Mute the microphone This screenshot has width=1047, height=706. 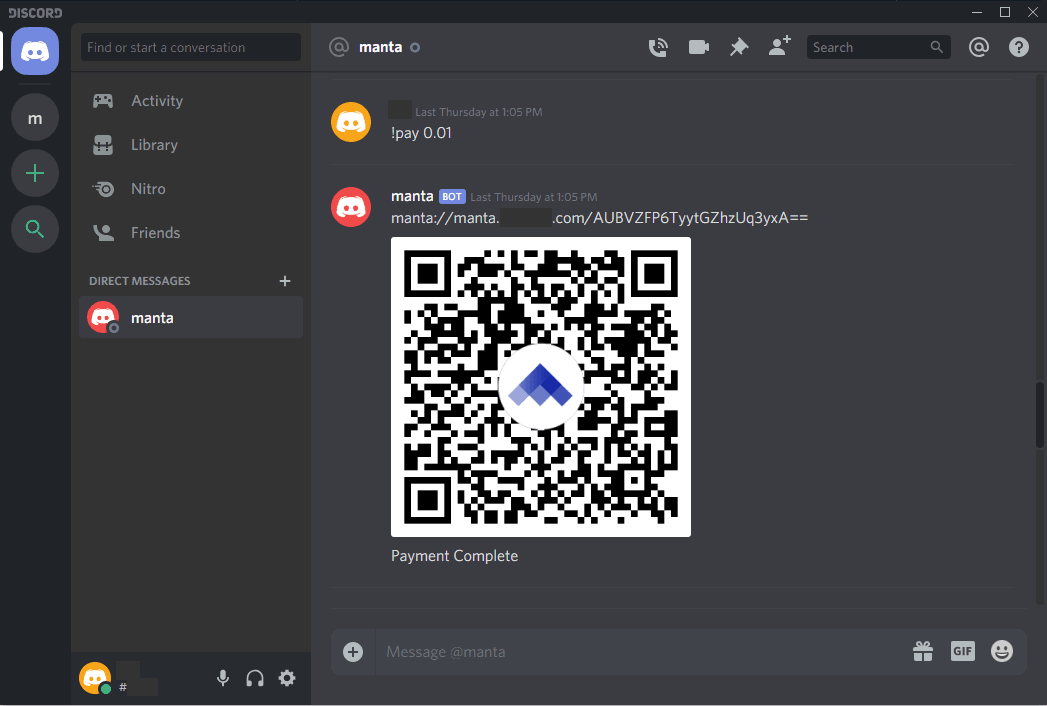point(223,679)
